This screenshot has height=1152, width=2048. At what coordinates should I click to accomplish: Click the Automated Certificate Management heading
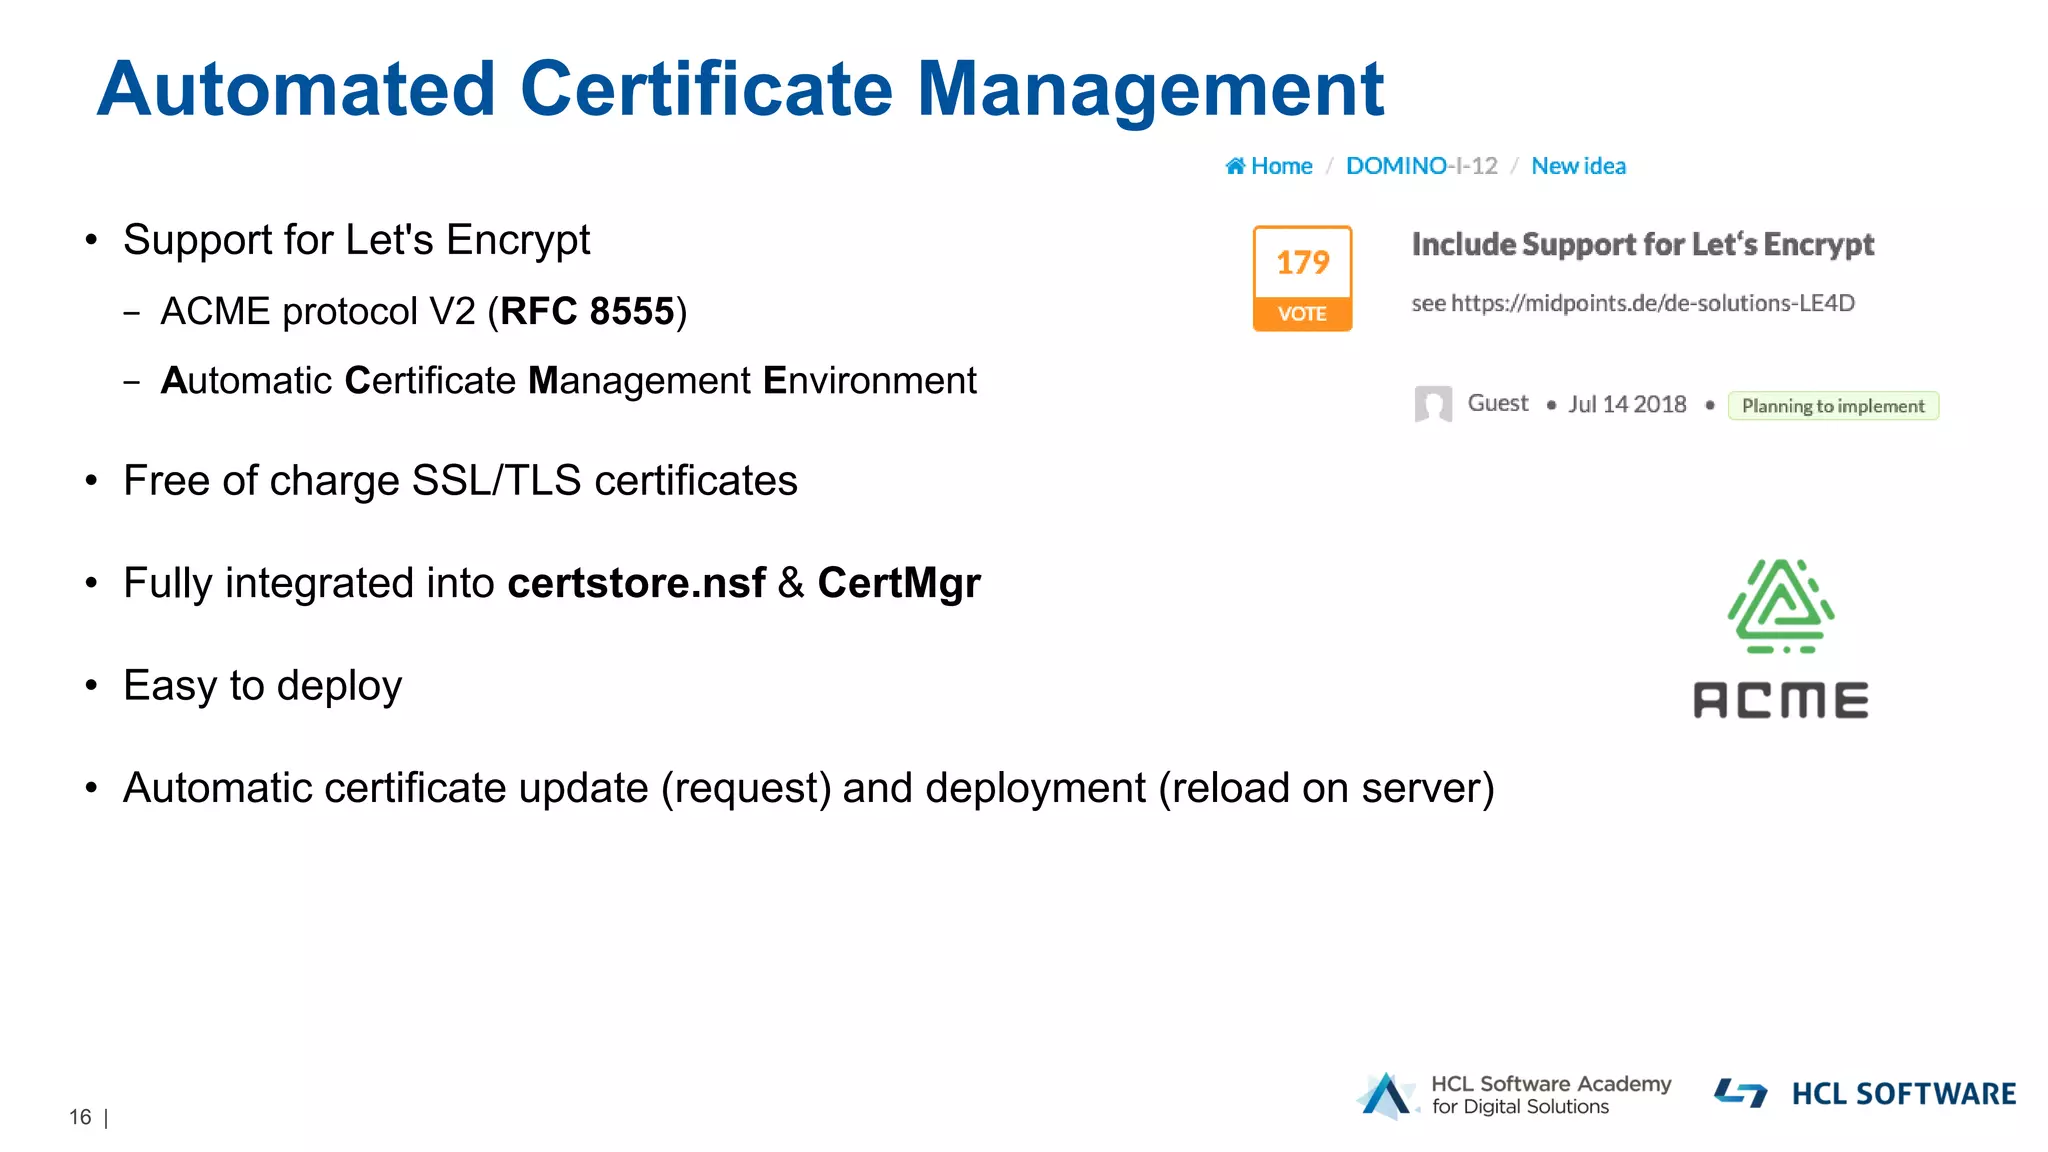tap(740, 89)
